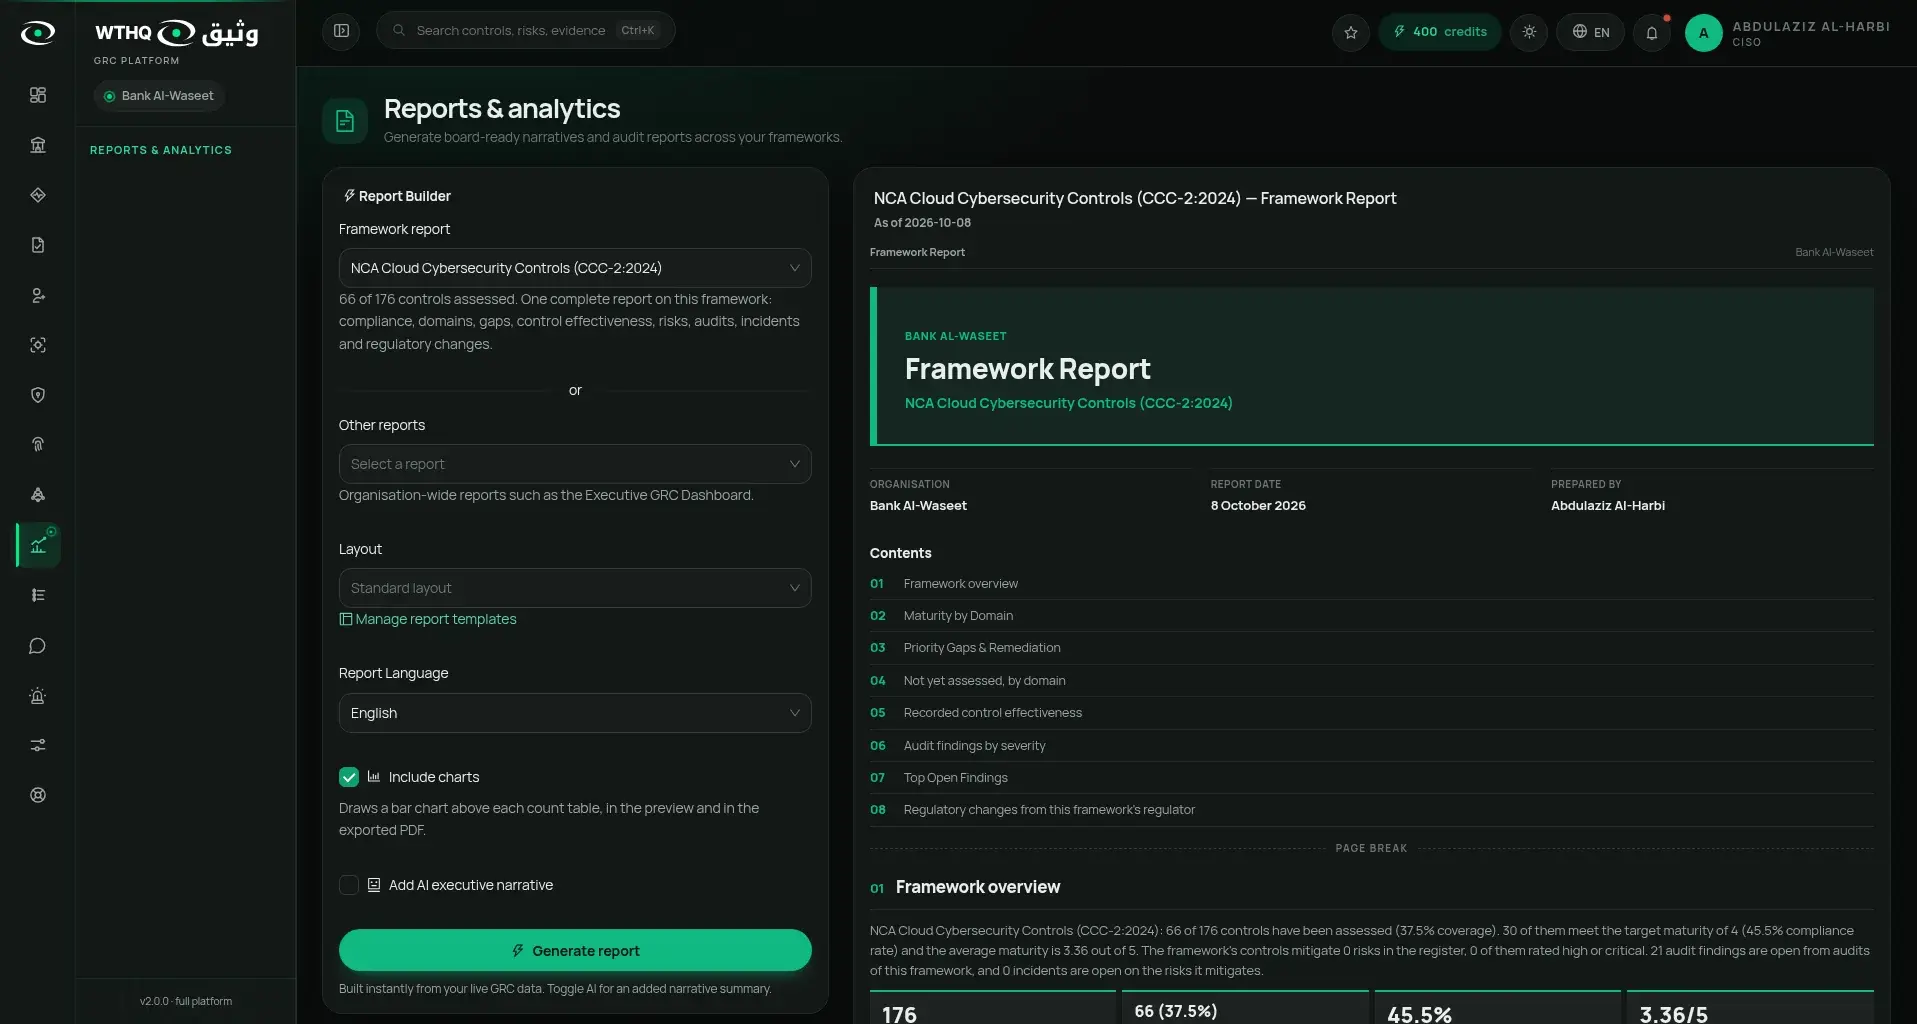Click the Generate report button
The width and height of the screenshot is (1917, 1024).
point(575,950)
